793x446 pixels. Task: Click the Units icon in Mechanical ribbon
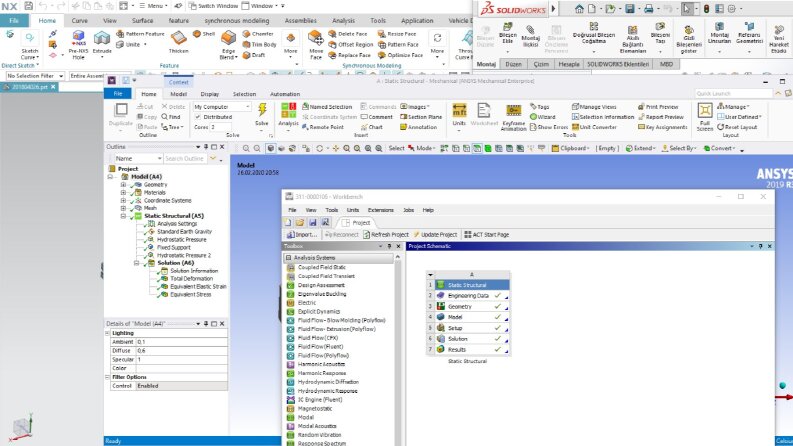tap(459, 111)
